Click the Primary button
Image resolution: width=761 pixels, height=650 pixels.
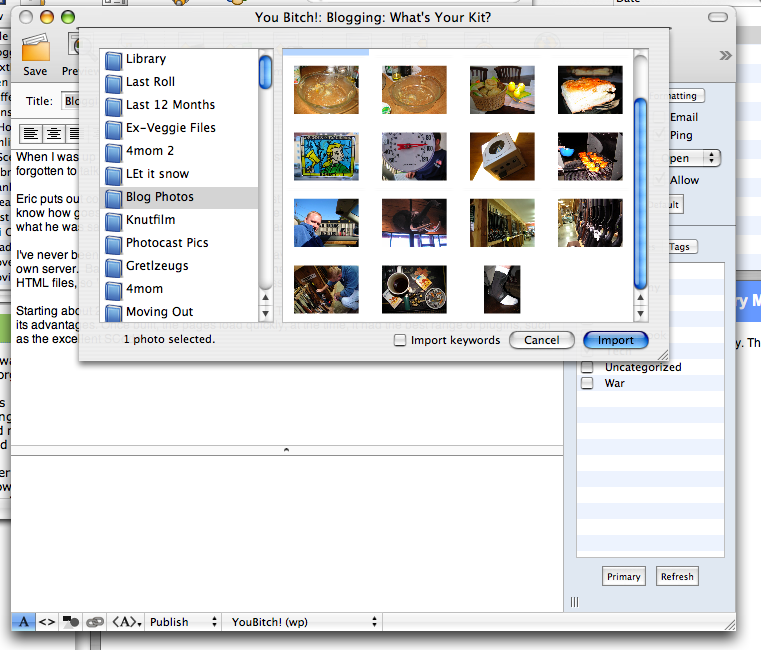click(624, 576)
